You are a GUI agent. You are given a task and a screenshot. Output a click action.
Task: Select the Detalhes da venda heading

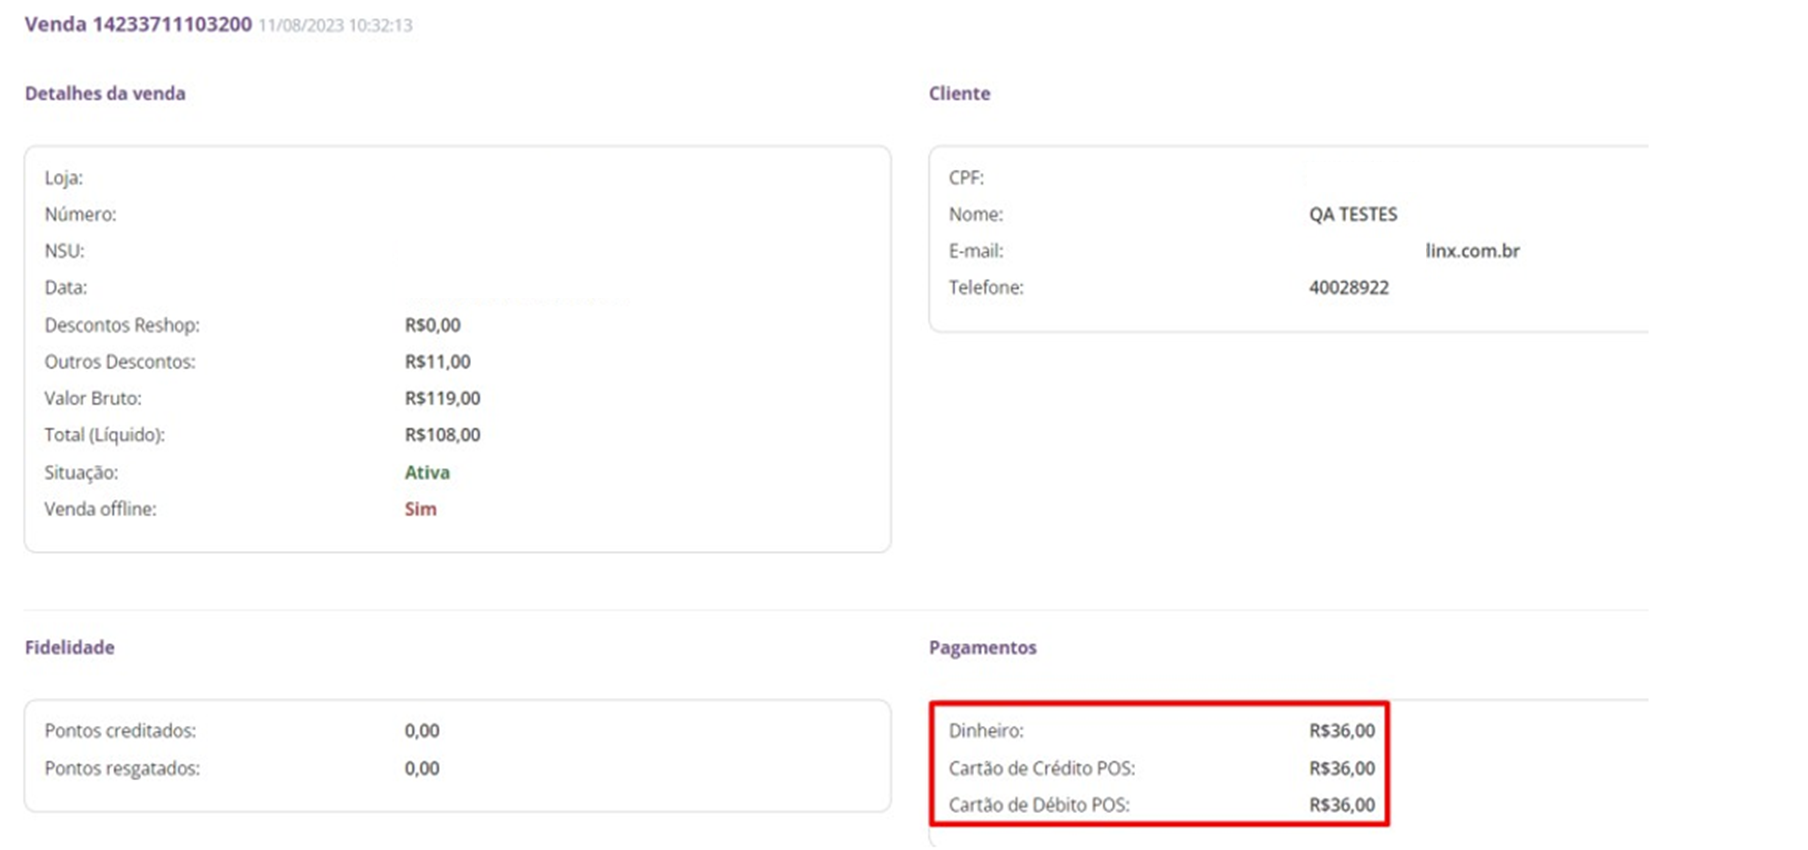(x=105, y=93)
